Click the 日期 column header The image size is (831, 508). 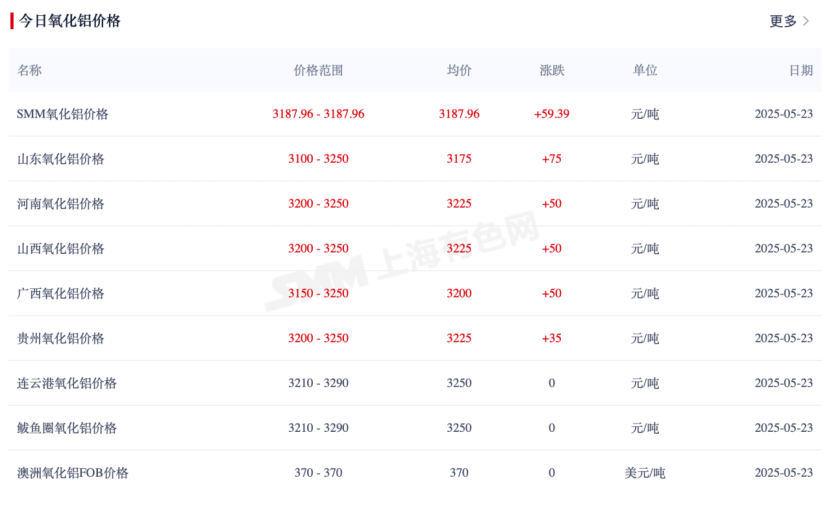(x=800, y=71)
